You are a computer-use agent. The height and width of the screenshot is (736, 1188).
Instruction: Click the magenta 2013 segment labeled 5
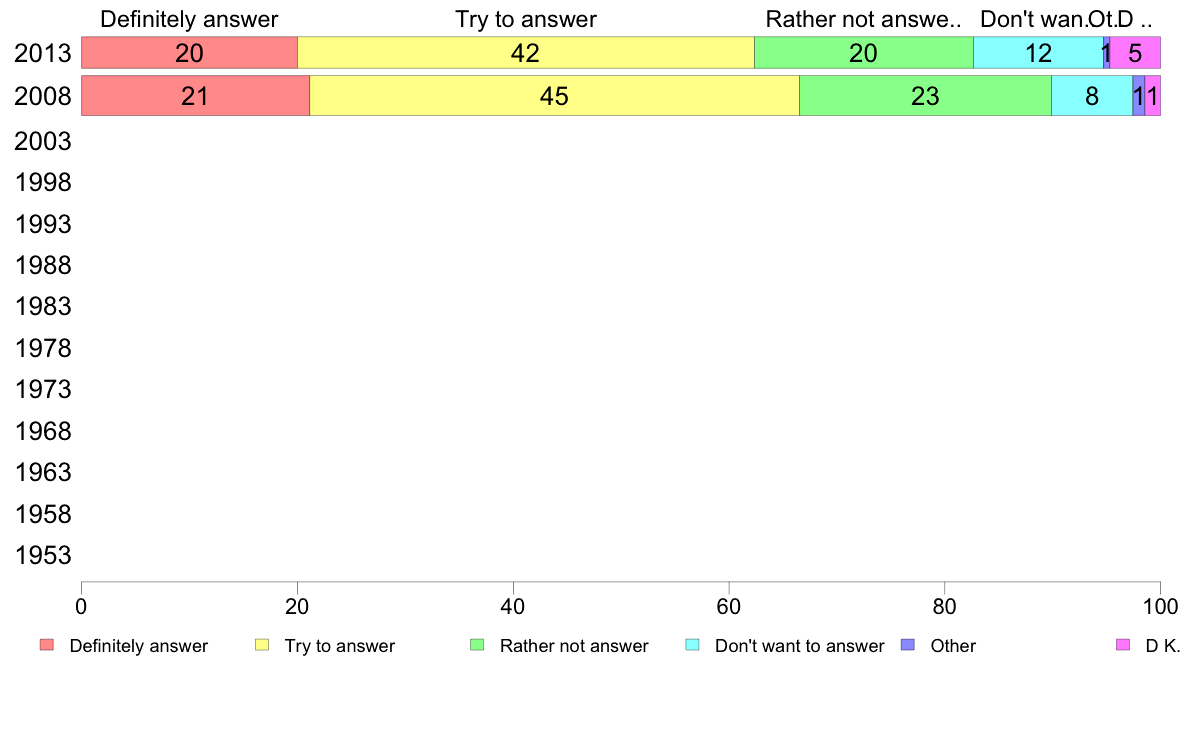(x=1135, y=52)
